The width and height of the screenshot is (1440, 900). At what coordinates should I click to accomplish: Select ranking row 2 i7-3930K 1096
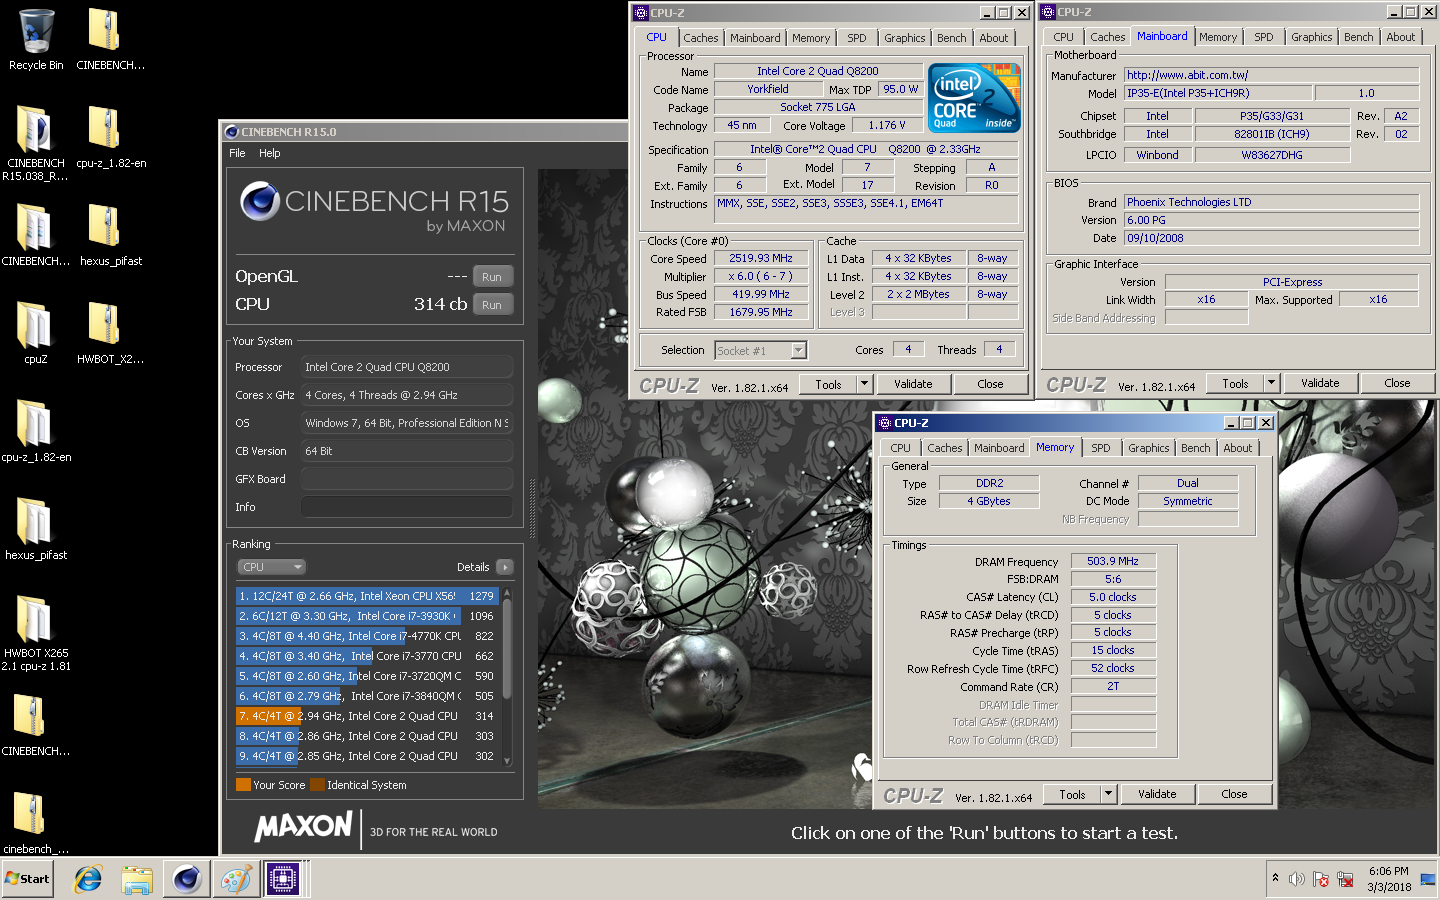point(368,616)
